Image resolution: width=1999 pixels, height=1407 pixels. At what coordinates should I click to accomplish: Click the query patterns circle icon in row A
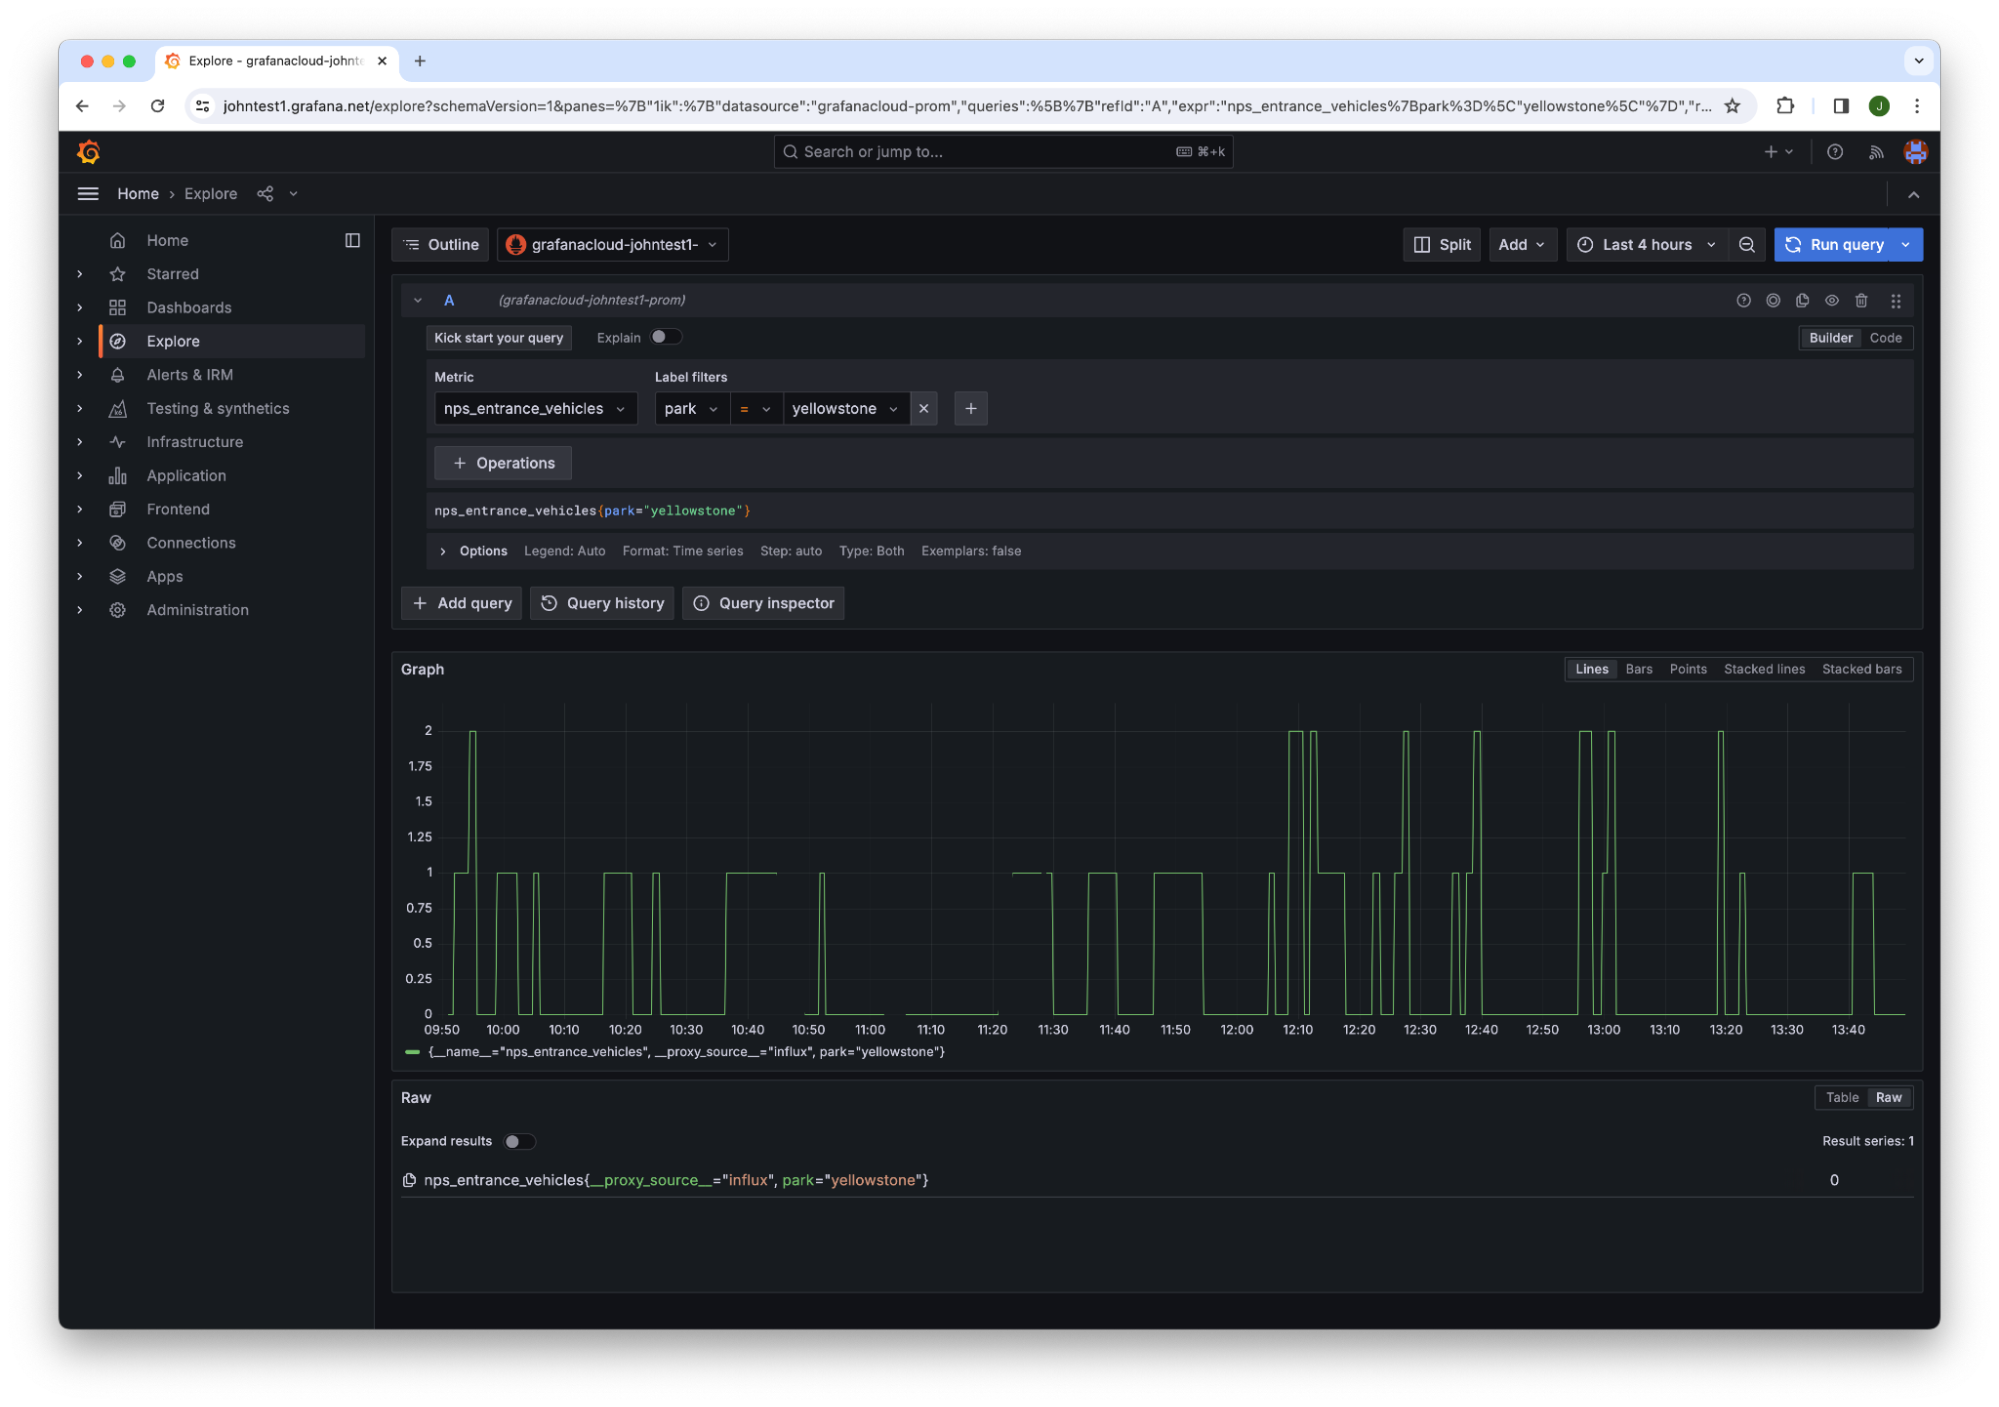coord(1773,301)
